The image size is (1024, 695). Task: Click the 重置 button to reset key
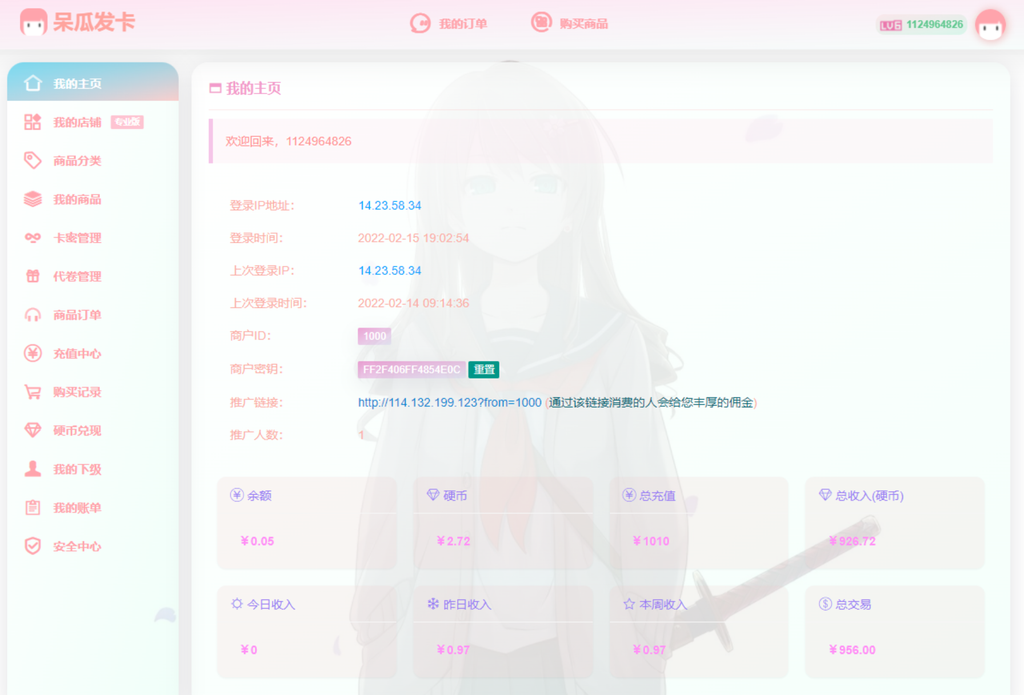484,370
